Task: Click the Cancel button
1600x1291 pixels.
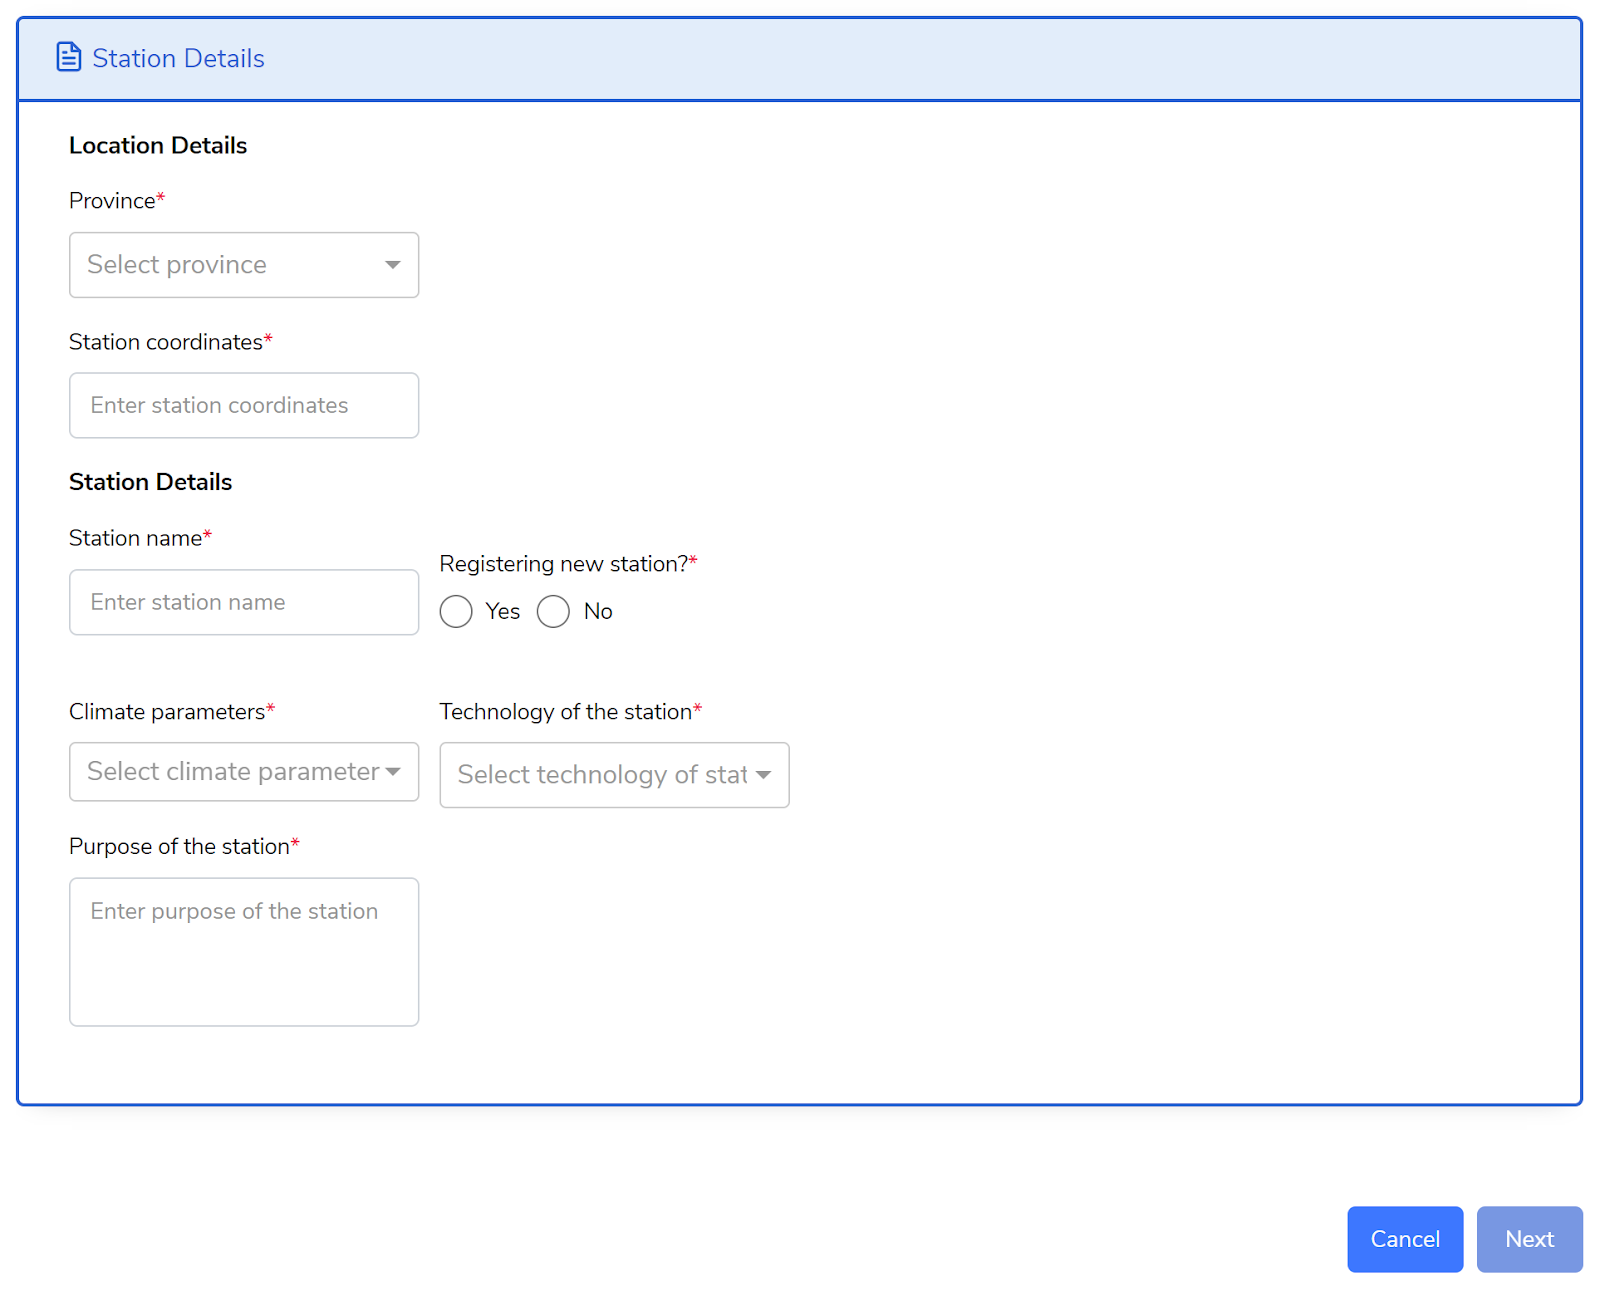Action: (x=1405, y=1239)
